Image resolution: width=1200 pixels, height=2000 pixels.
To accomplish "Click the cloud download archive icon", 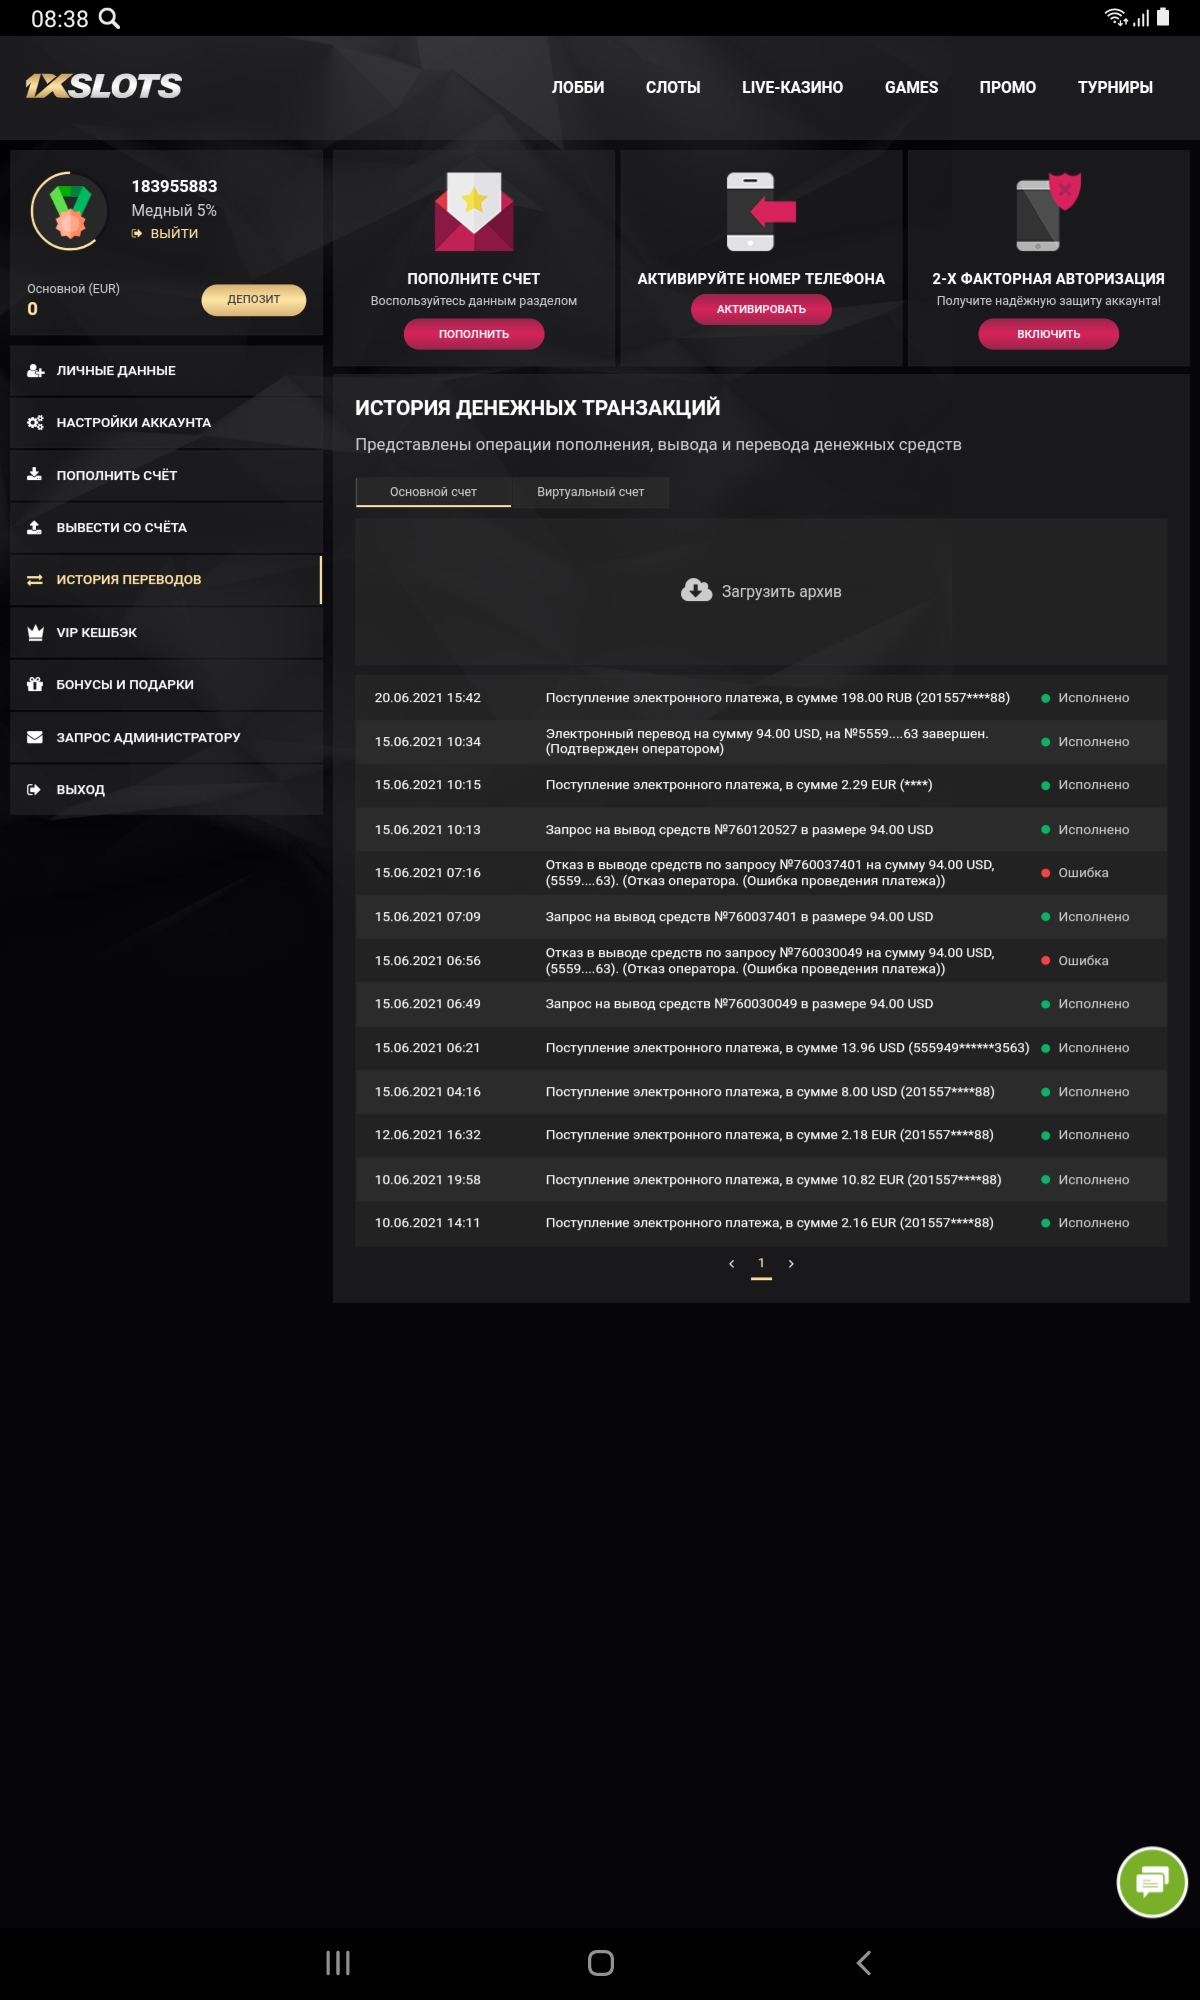I will click(x=696, y=591).
